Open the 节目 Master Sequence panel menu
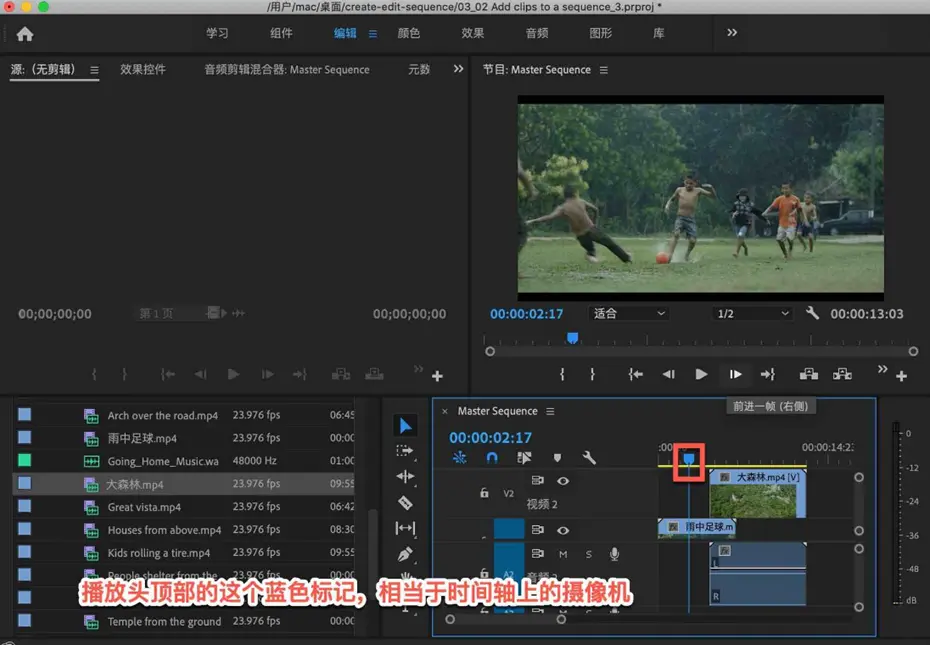This screenshot has height=645, width=930. 604,70
